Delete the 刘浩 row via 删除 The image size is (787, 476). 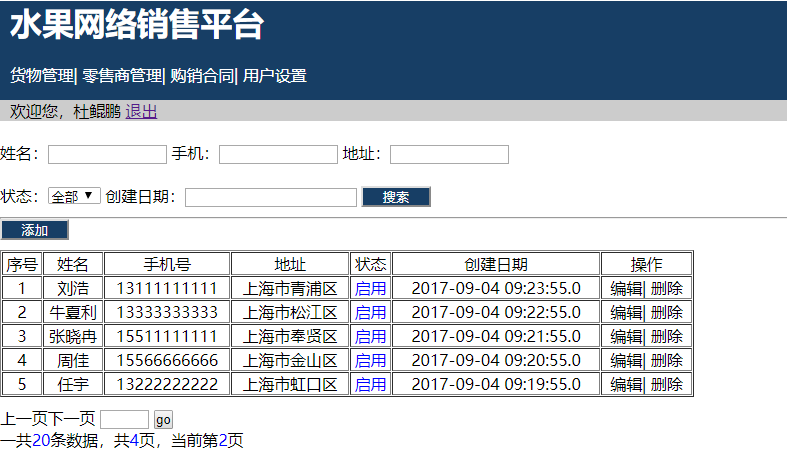667,288
